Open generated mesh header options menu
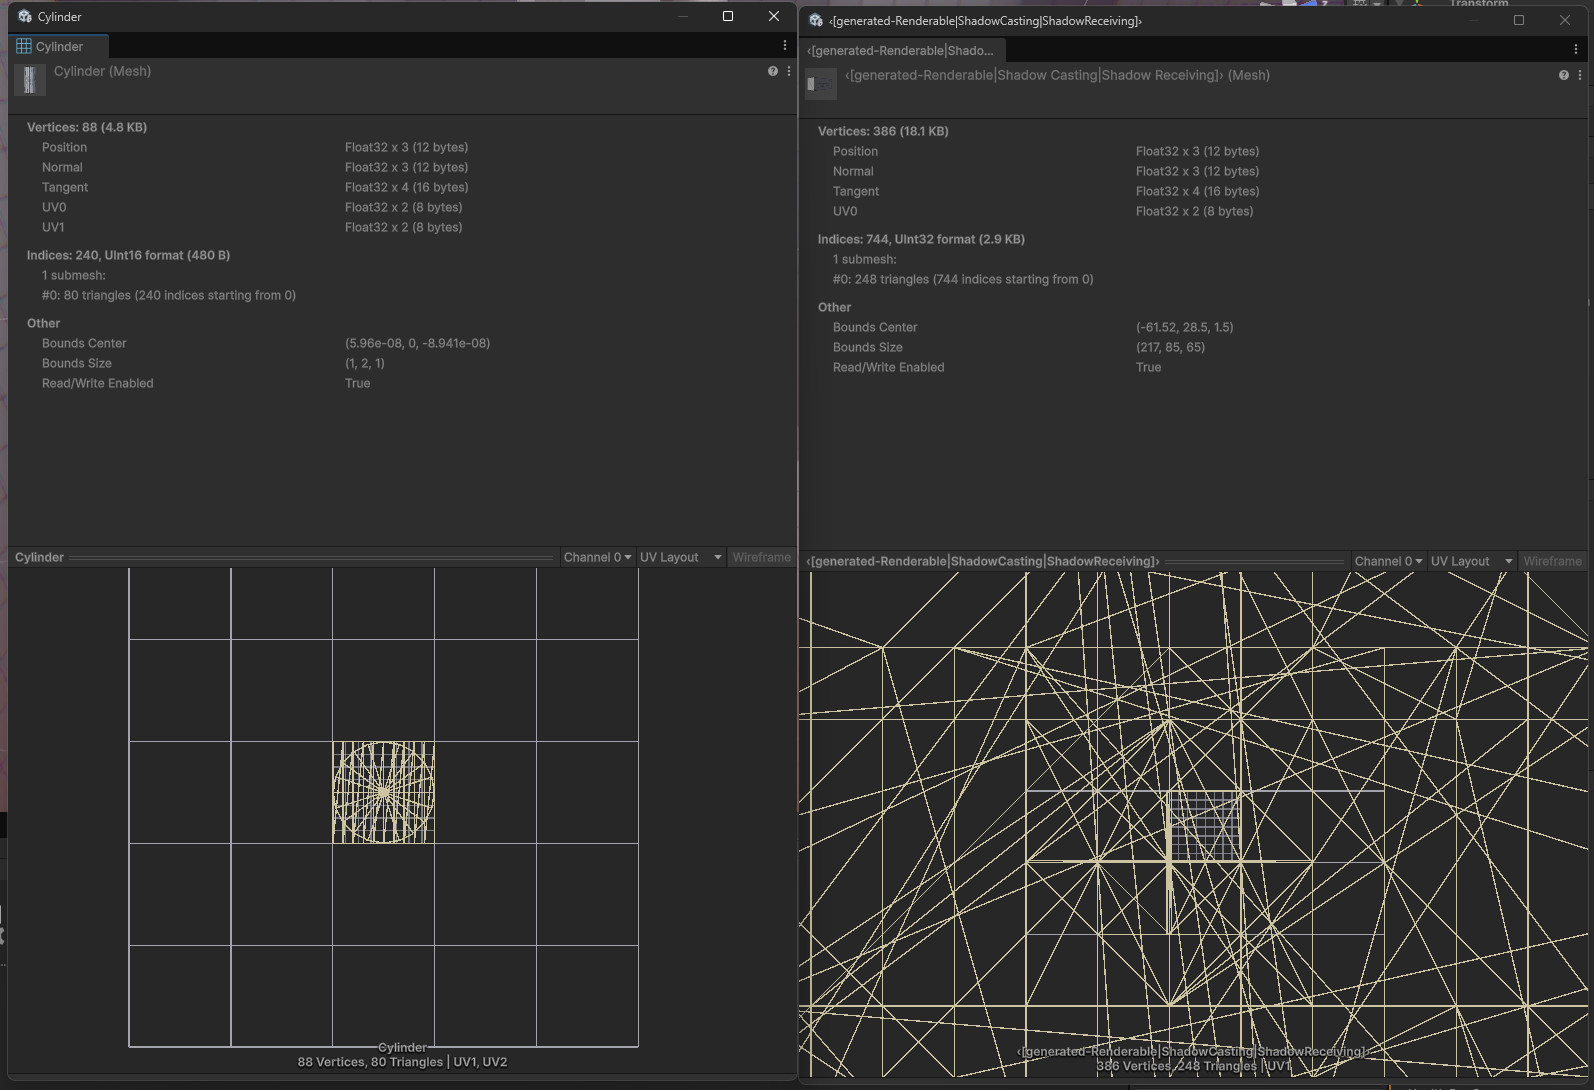This screenshot has height=1090, width=1594. [x=1580, y=75]
